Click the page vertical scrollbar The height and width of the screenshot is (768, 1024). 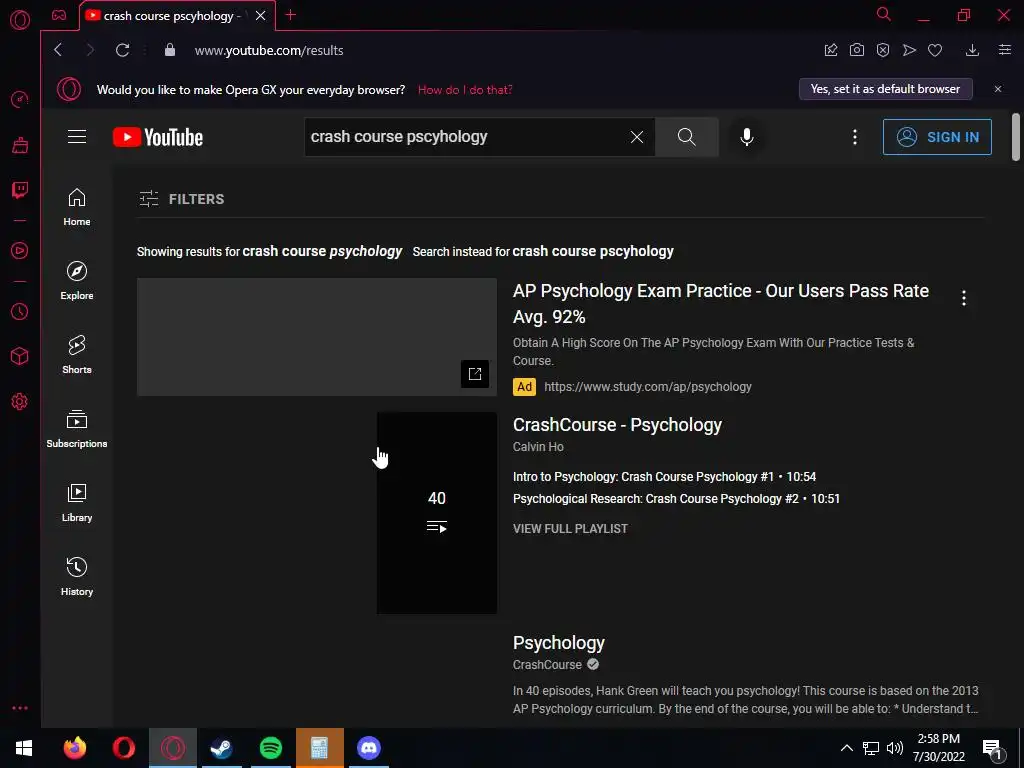point(1016,136)
